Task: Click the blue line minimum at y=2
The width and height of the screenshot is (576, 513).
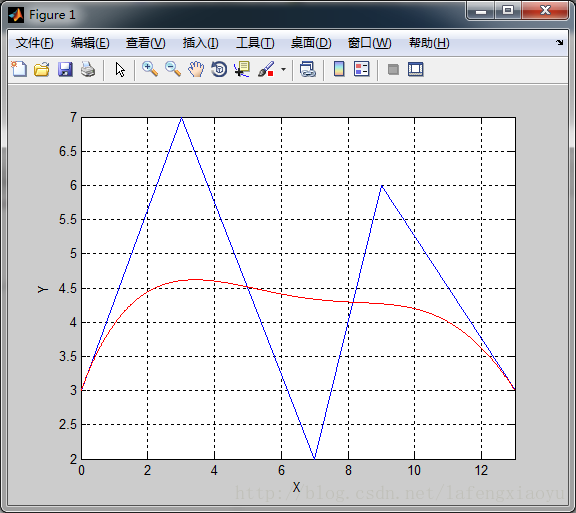Action: (x=314, y=458)
